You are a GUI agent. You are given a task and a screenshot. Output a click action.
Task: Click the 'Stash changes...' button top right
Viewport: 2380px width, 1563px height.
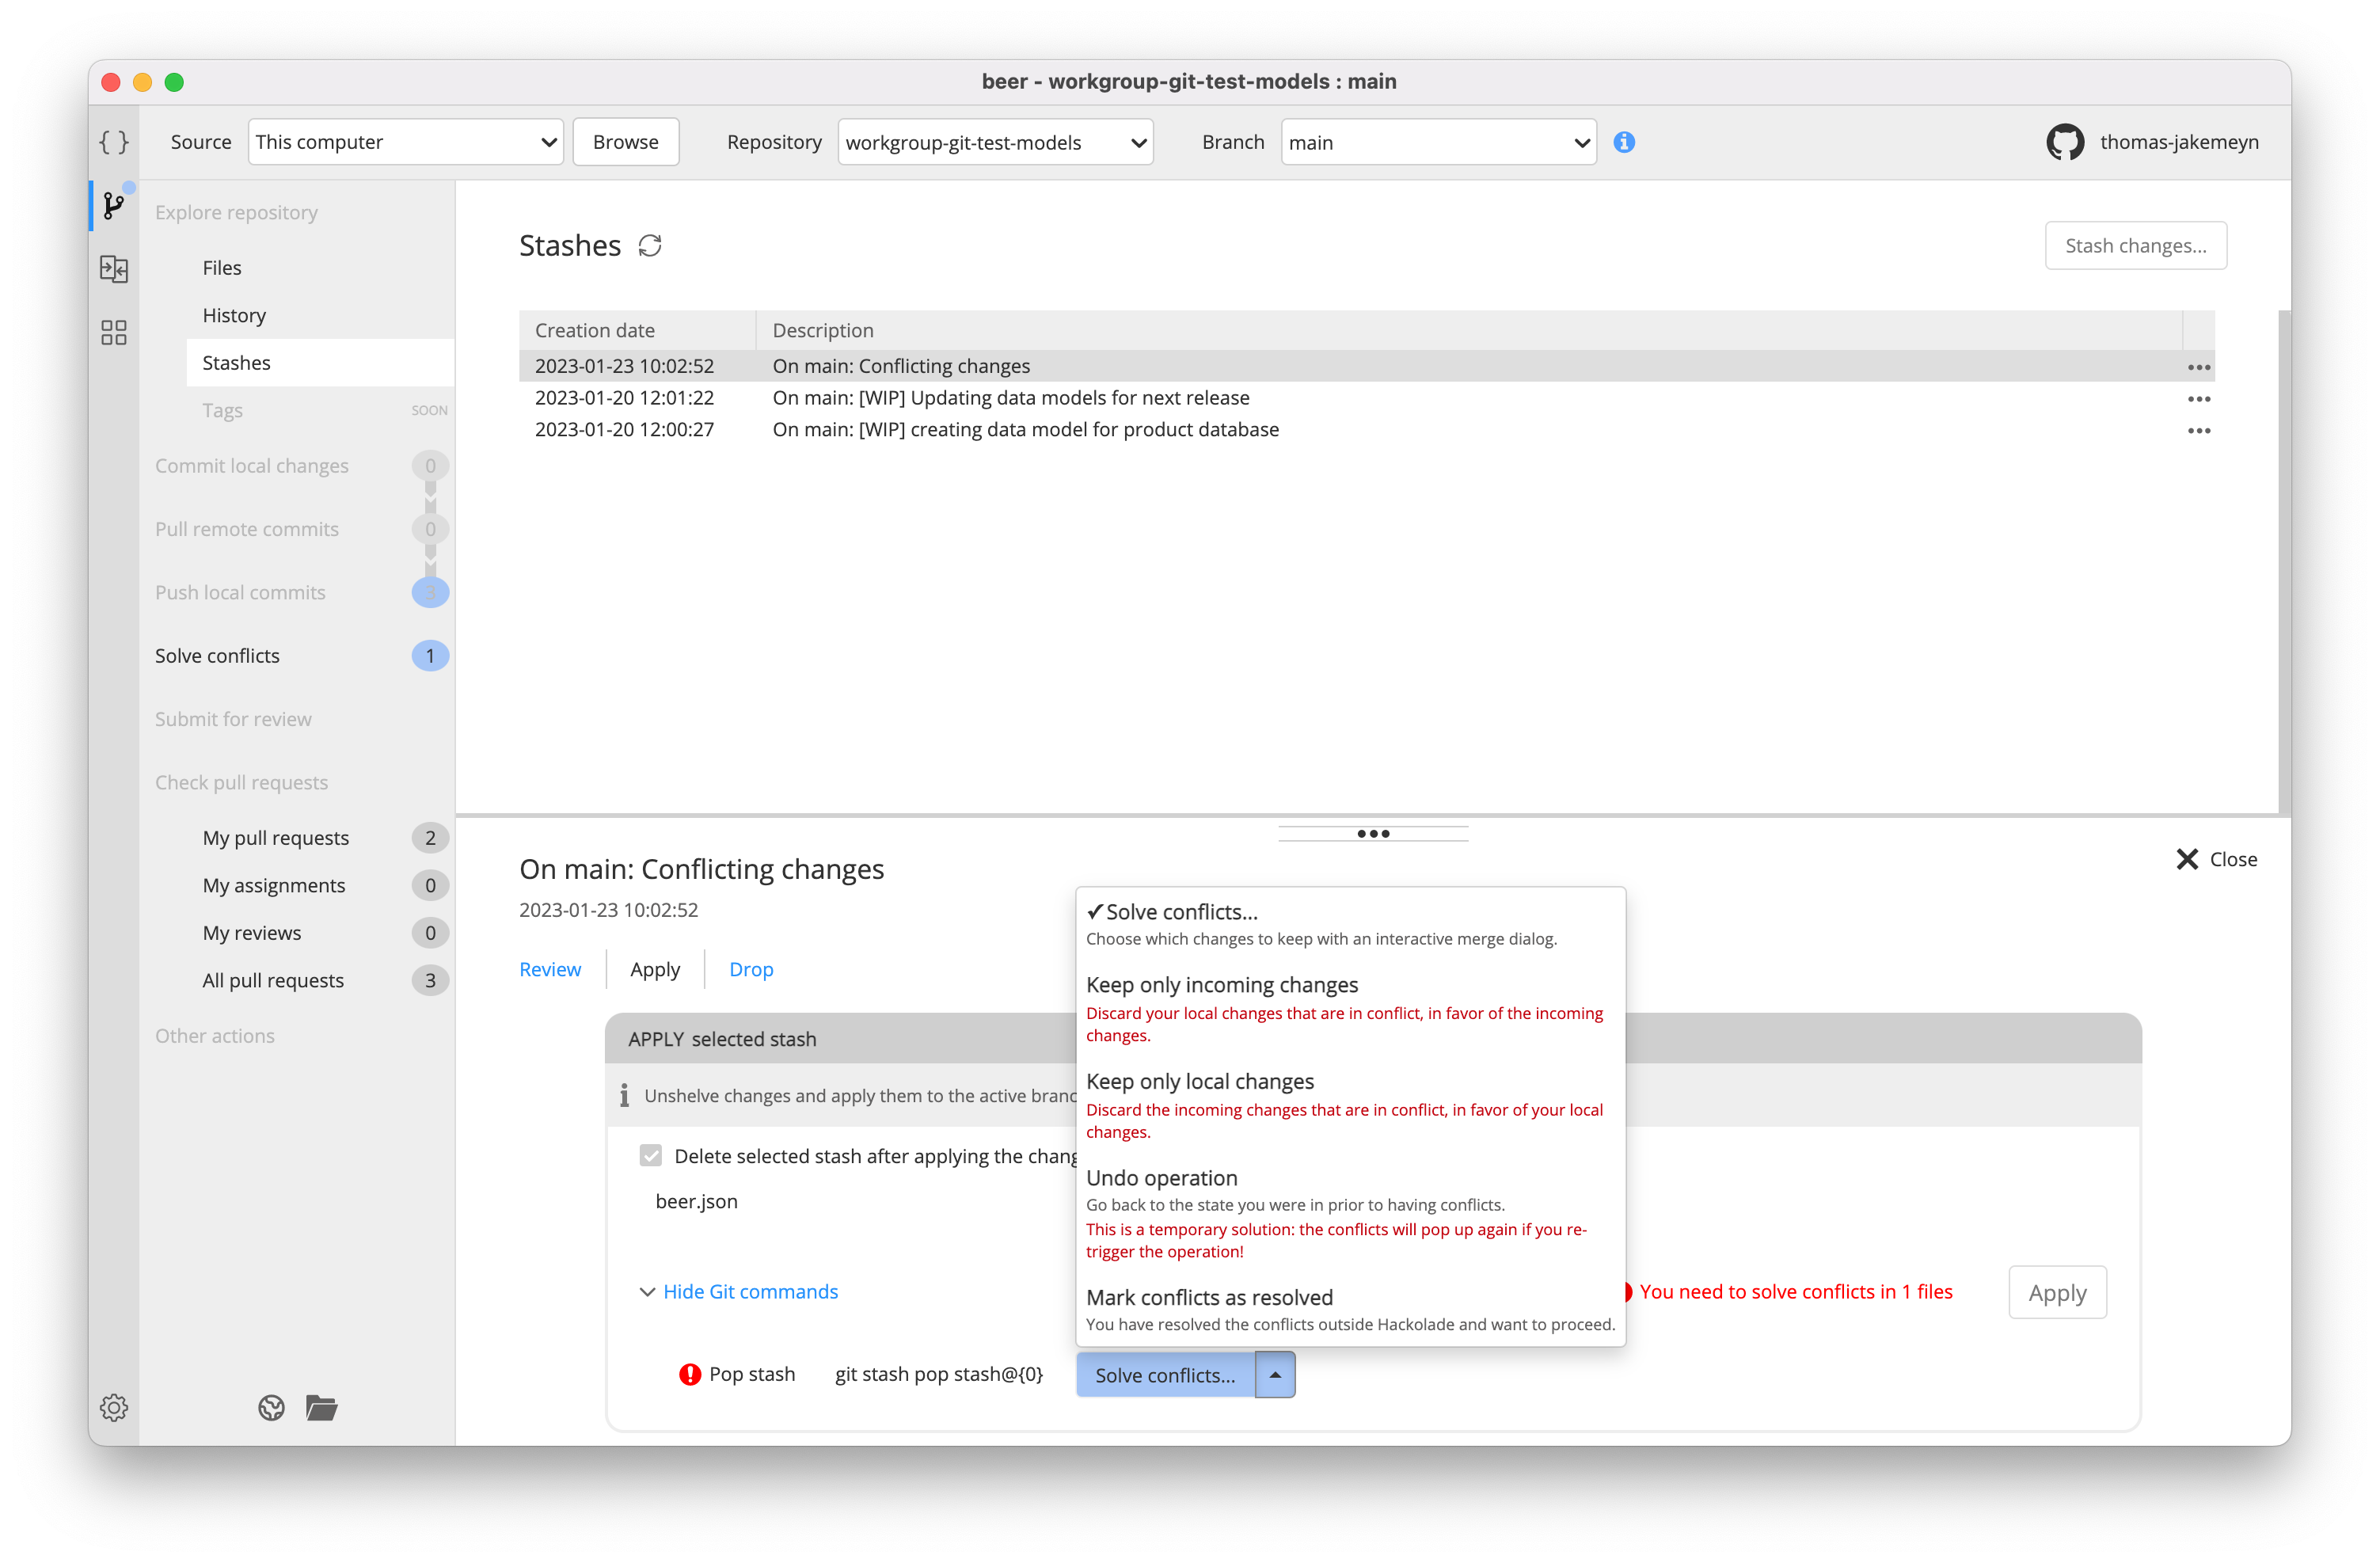(2134, 244)
